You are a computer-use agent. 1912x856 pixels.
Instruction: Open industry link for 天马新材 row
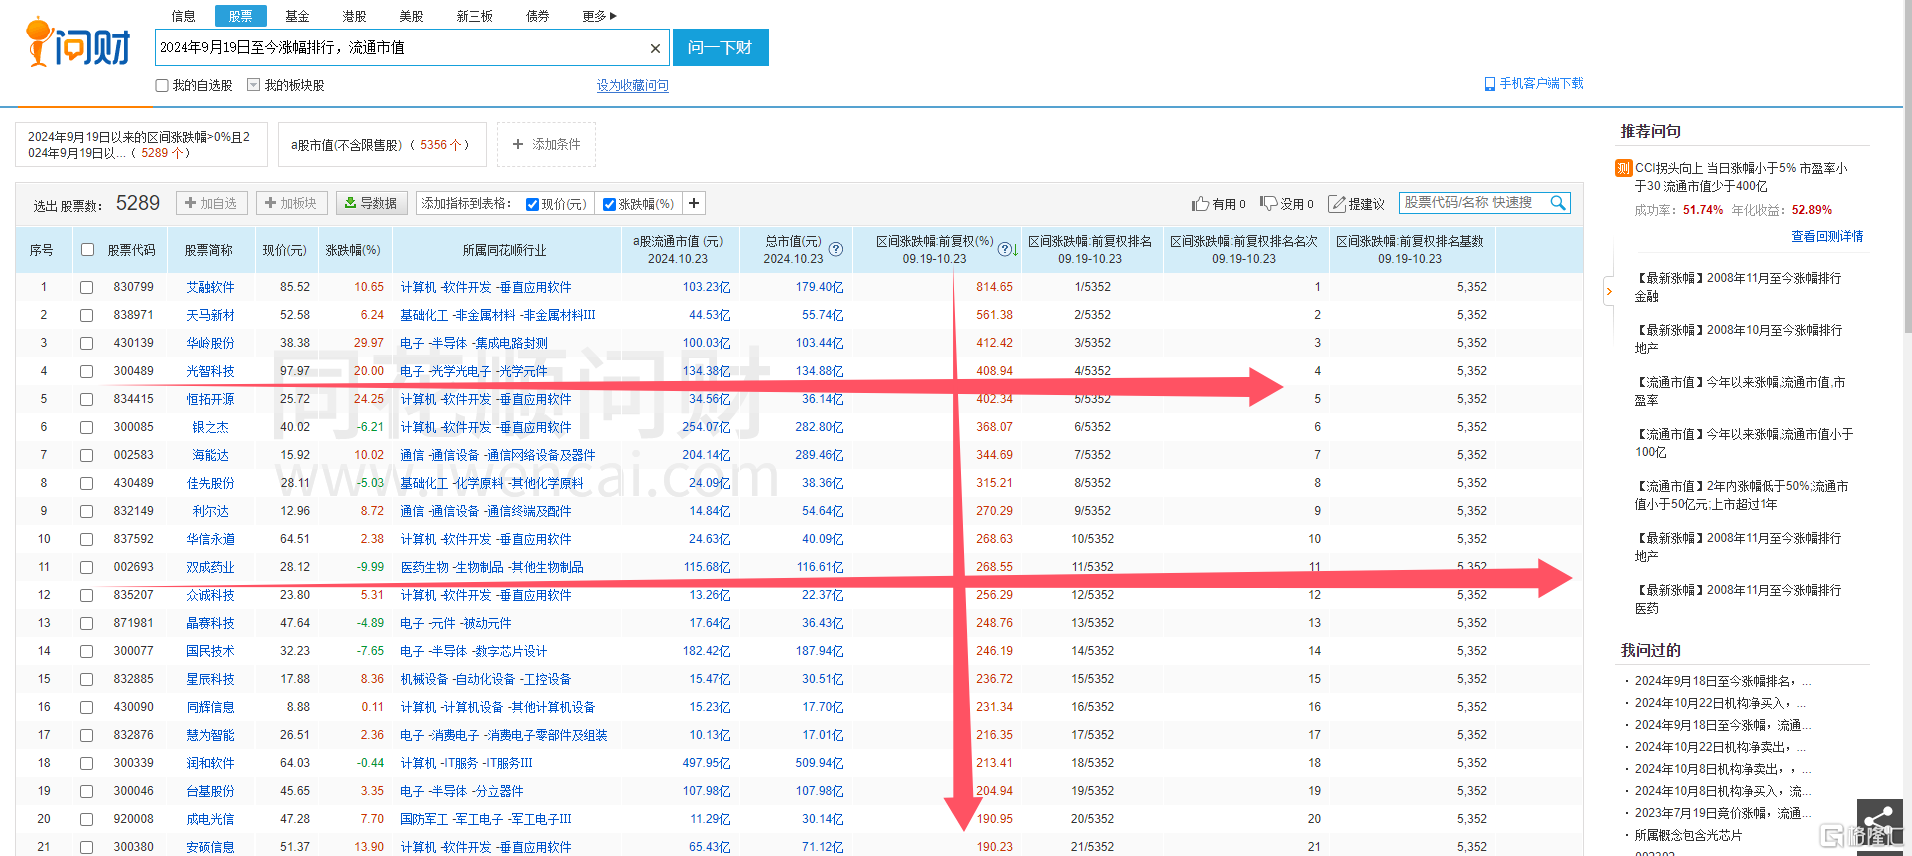point(498,315)
